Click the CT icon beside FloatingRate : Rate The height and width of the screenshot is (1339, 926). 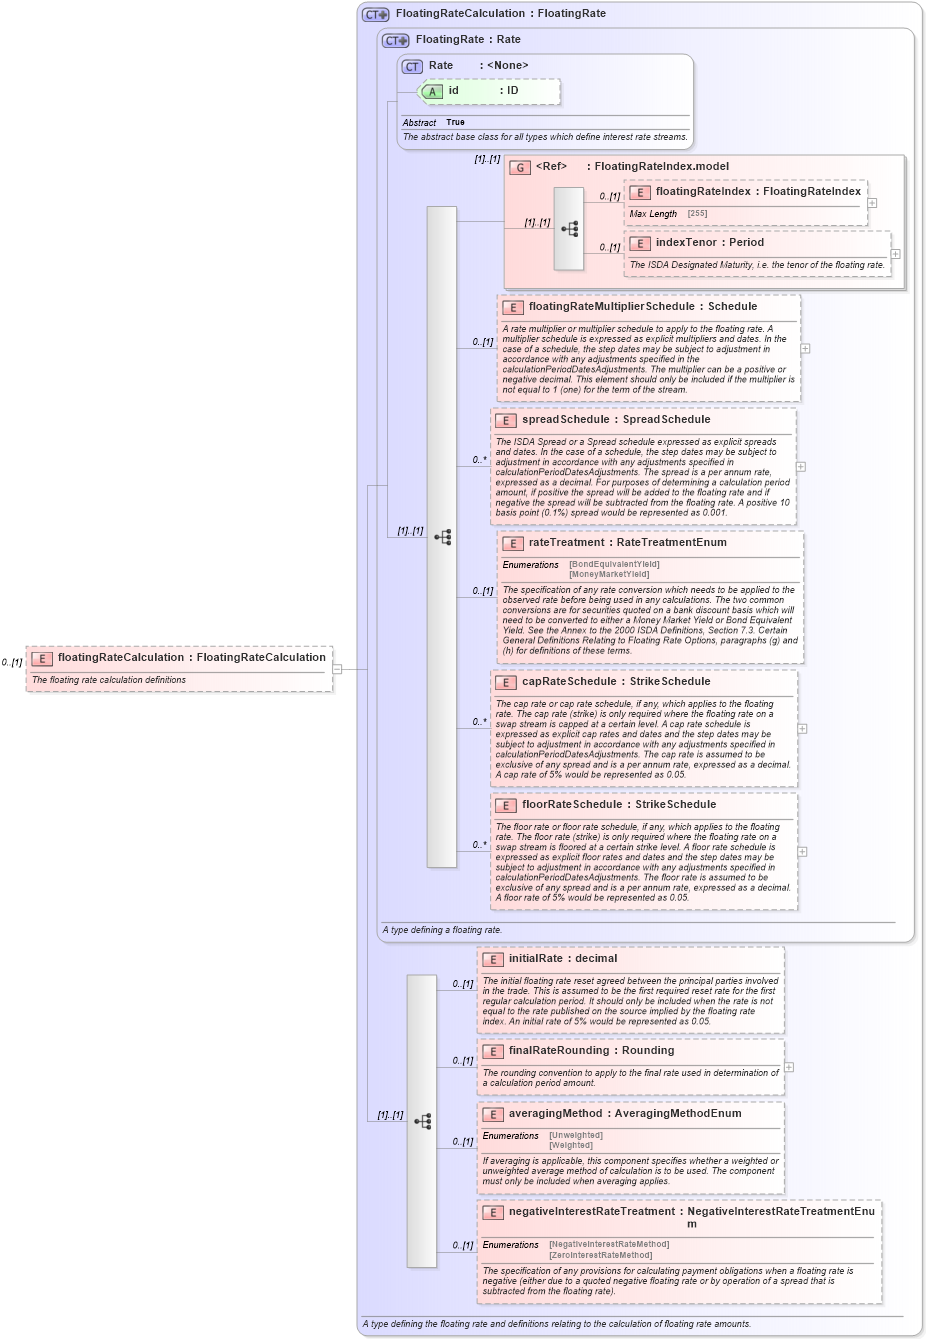(396, 40)
